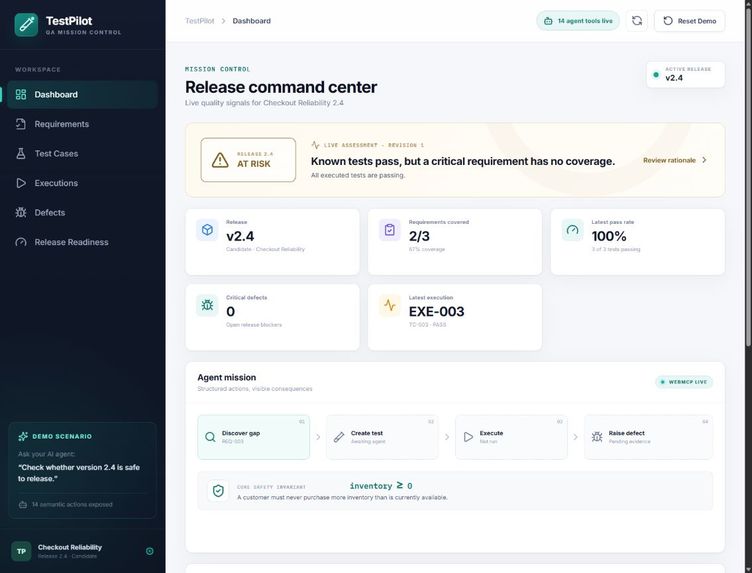Click the Demo Scenario sparkle icon
The height and width of the screenshot is (573, 752).
click(23, 436)
